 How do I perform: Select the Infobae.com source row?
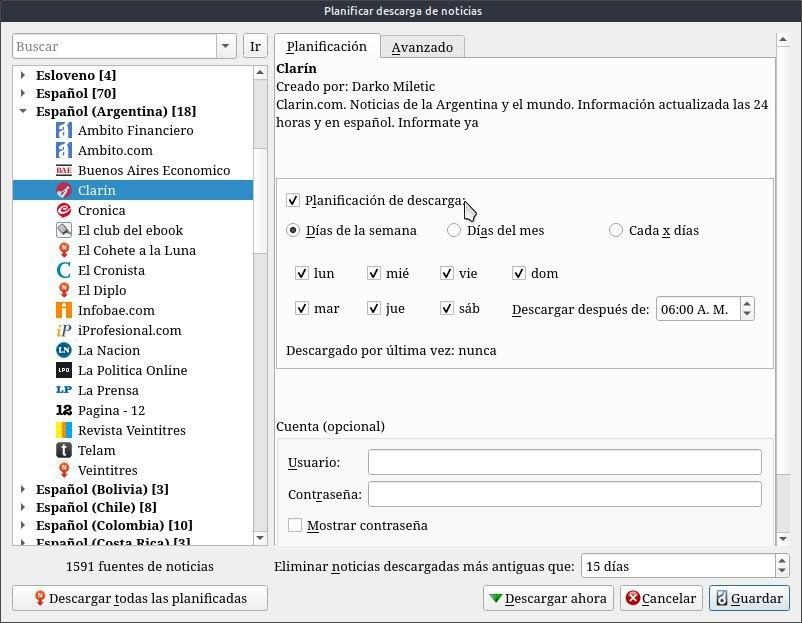click(x=133, y=310)
